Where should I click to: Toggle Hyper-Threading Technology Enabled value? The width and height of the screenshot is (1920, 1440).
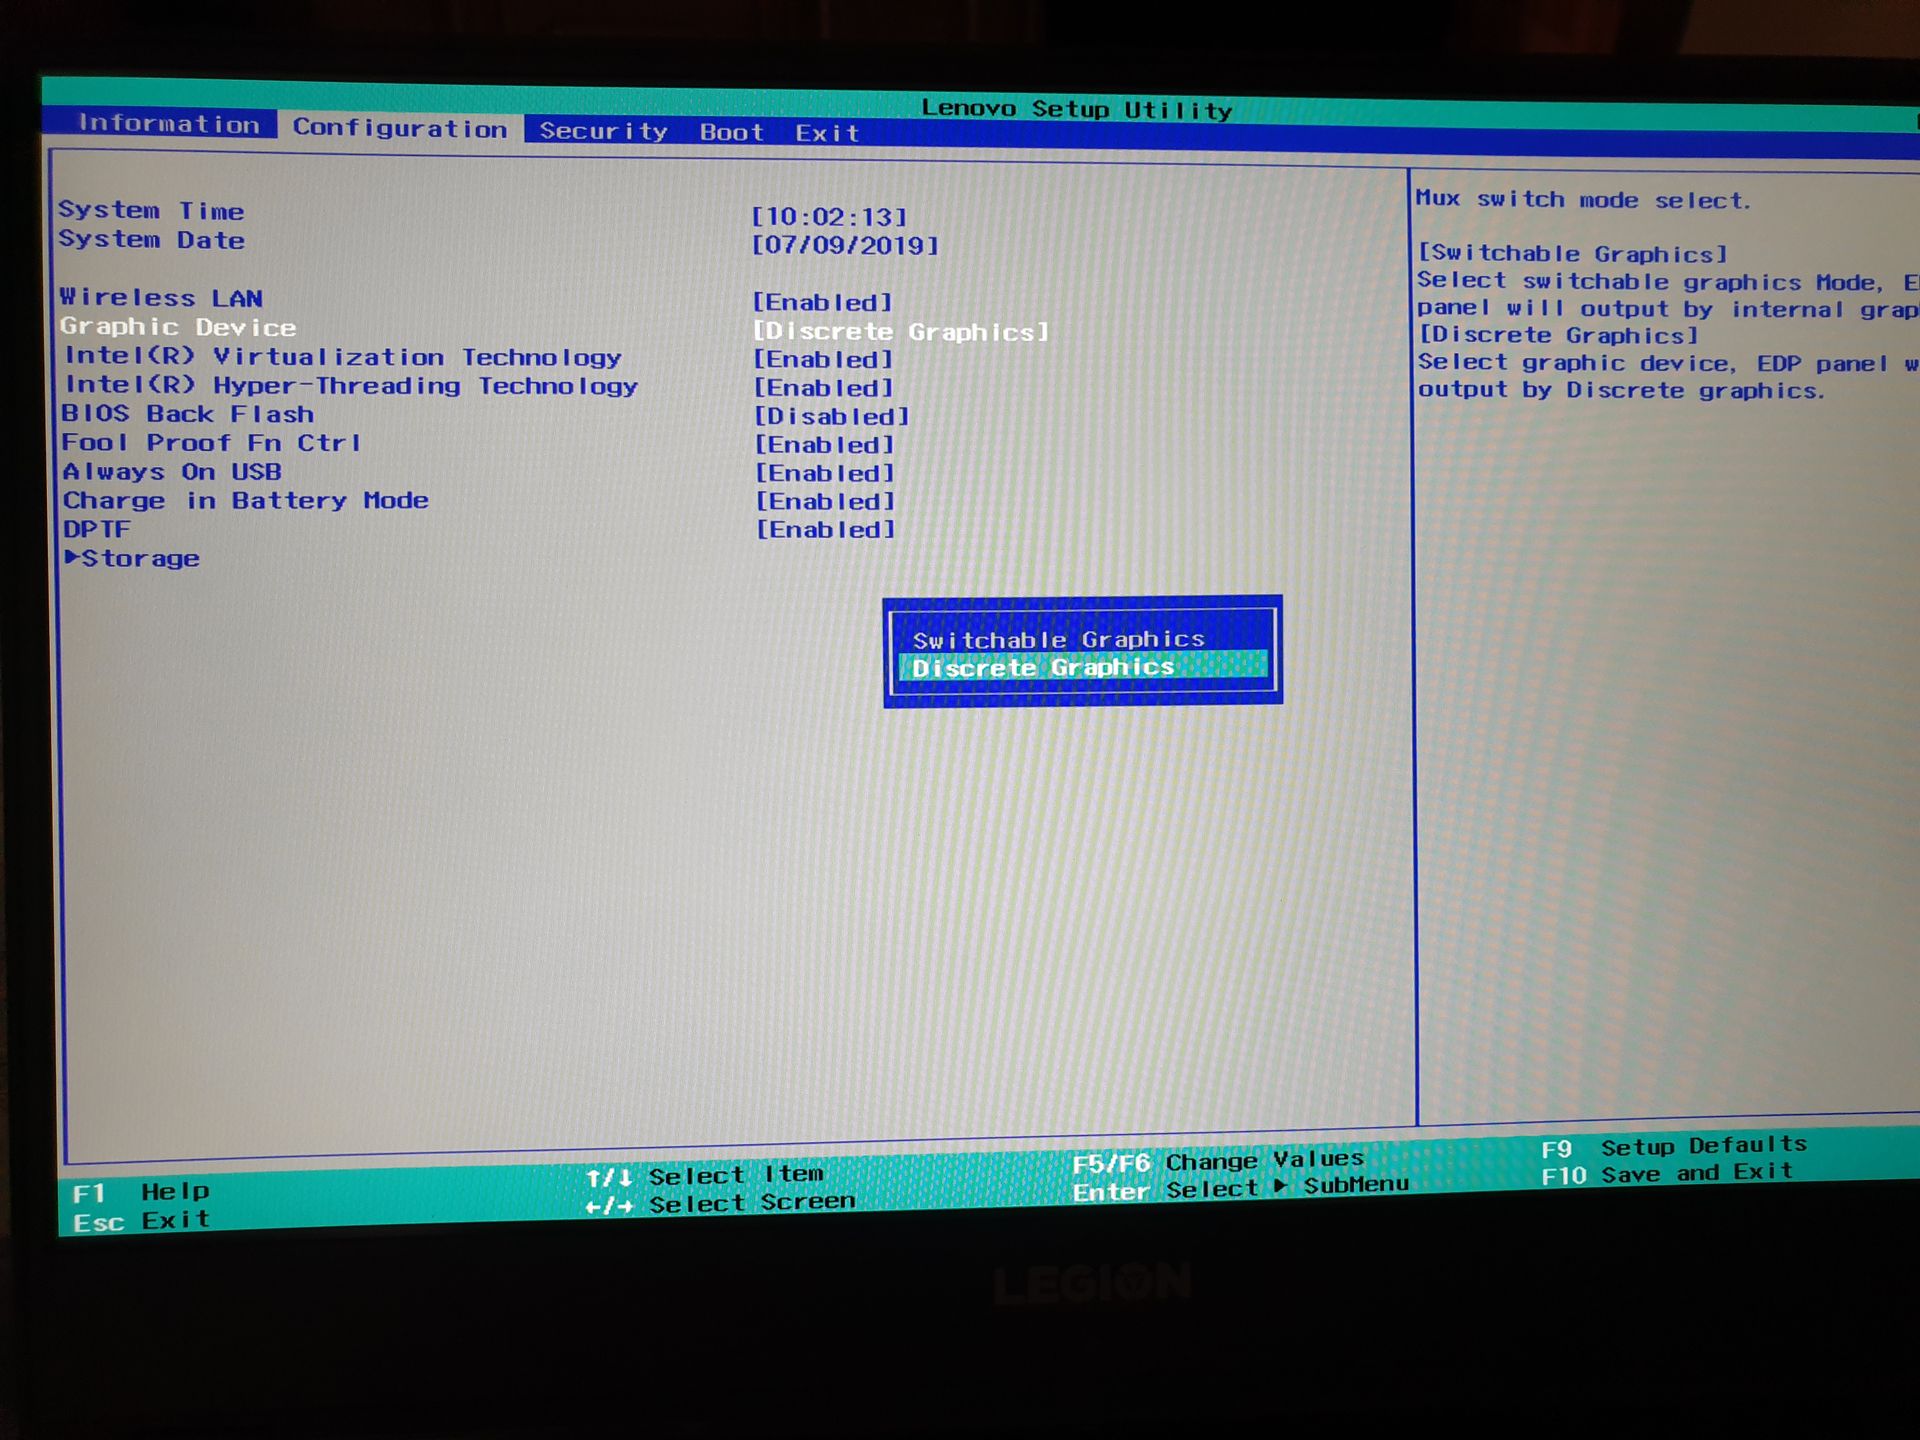click(823, 387)
